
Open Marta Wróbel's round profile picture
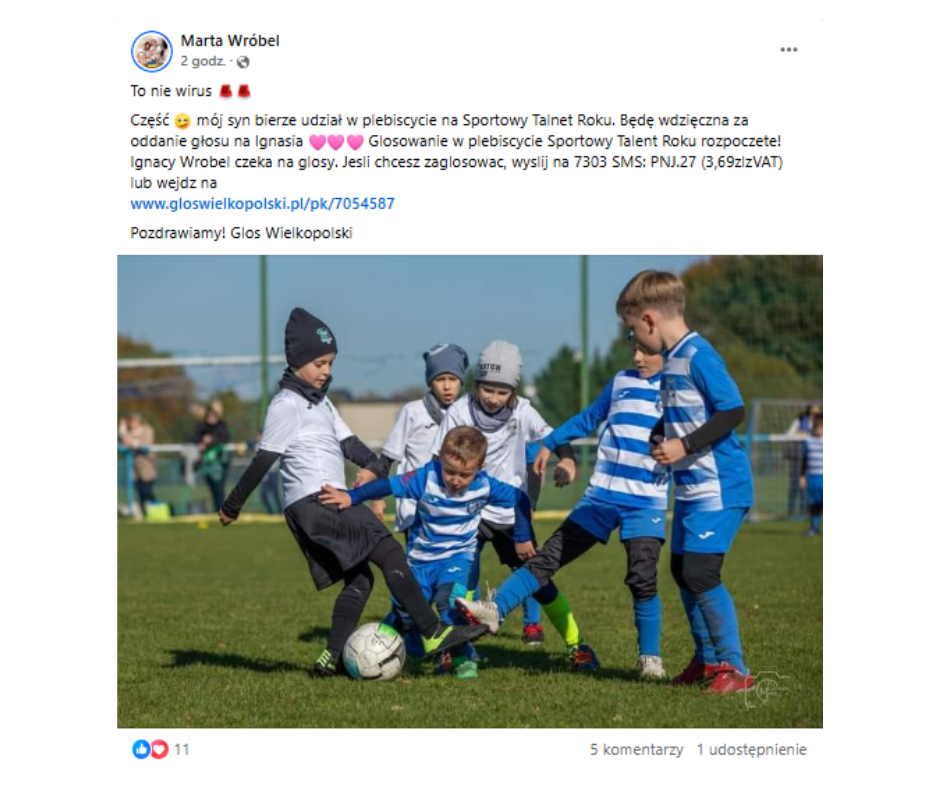[x=152, y=51]
